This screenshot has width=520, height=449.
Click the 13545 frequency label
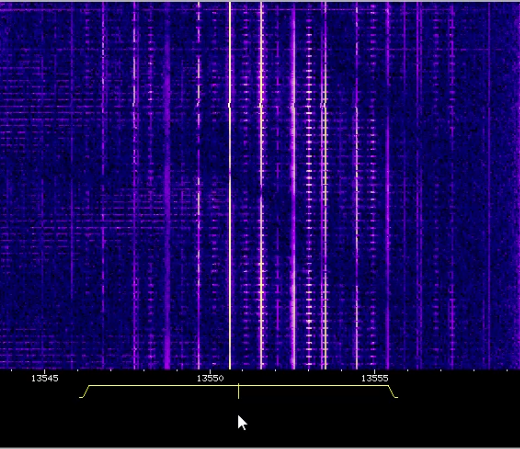click(45, 378)
